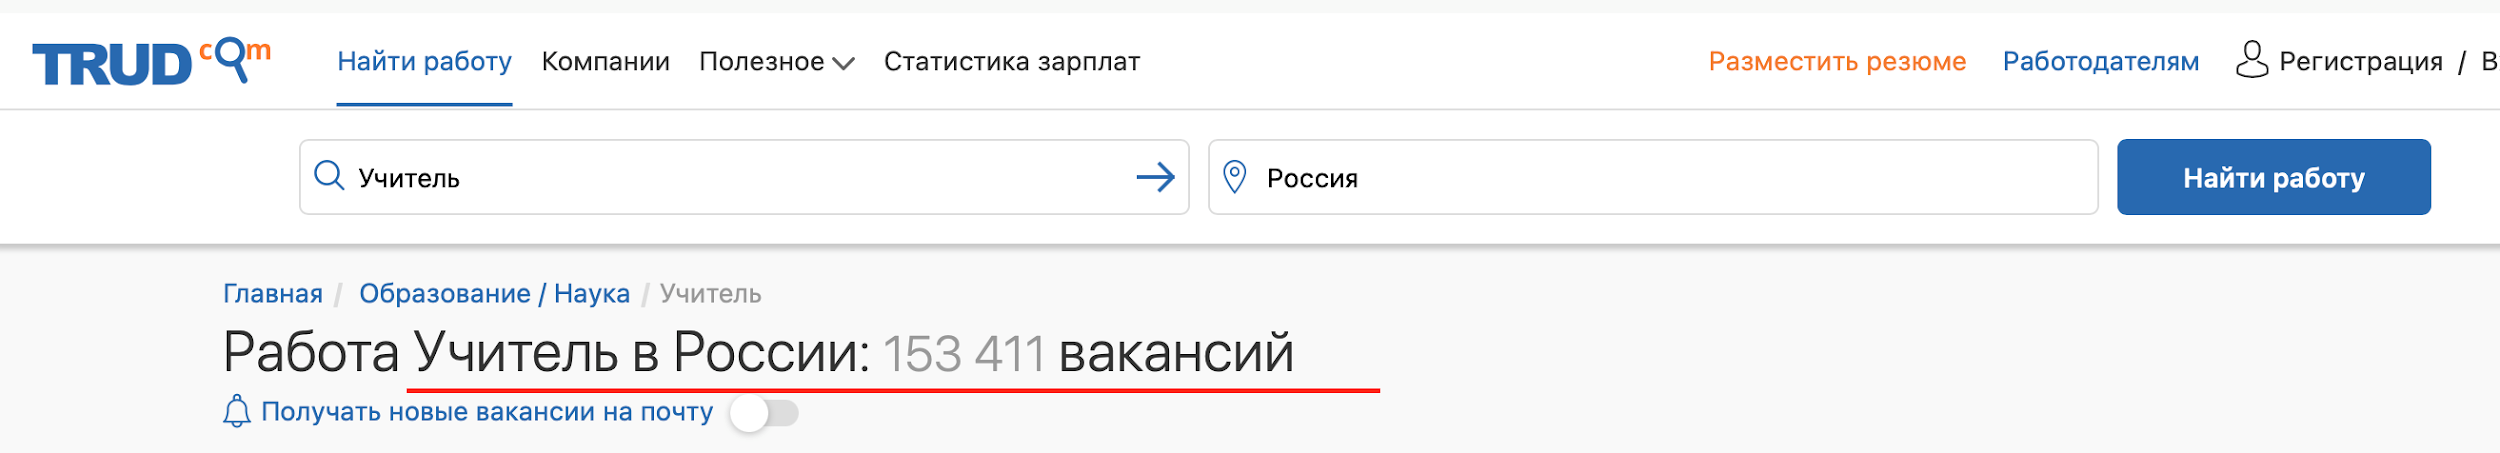Click the search magnifier icon in job field
This screenshot has height=453, width=2500.
click(x=329, y=176)
